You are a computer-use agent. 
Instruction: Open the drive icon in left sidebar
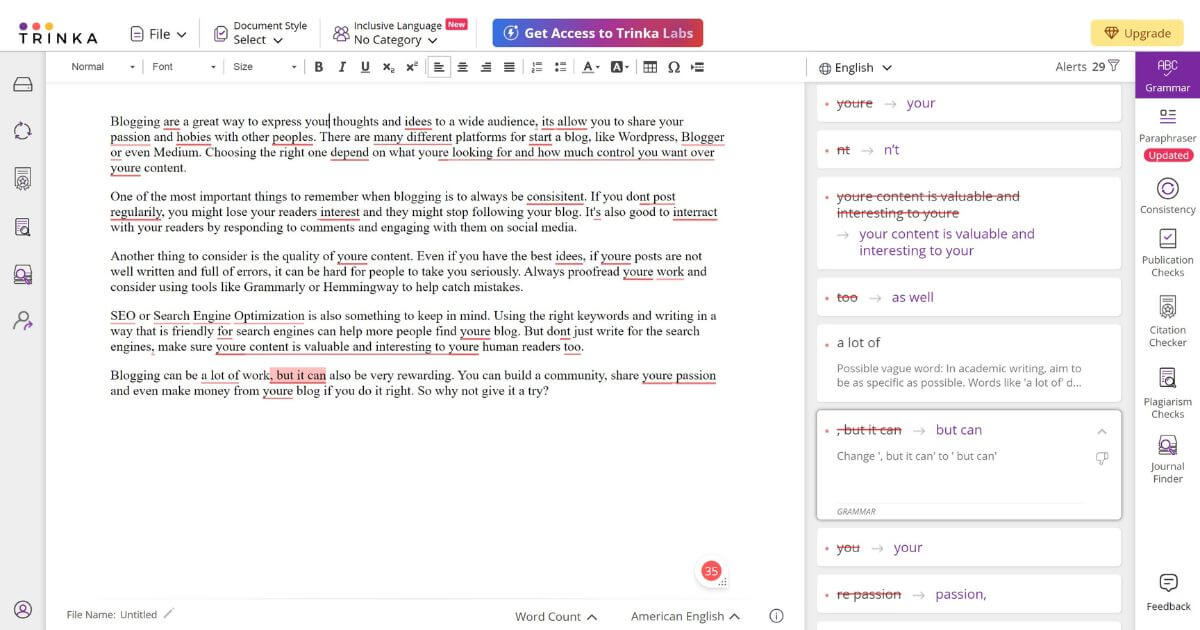click(x=23, y=84)
